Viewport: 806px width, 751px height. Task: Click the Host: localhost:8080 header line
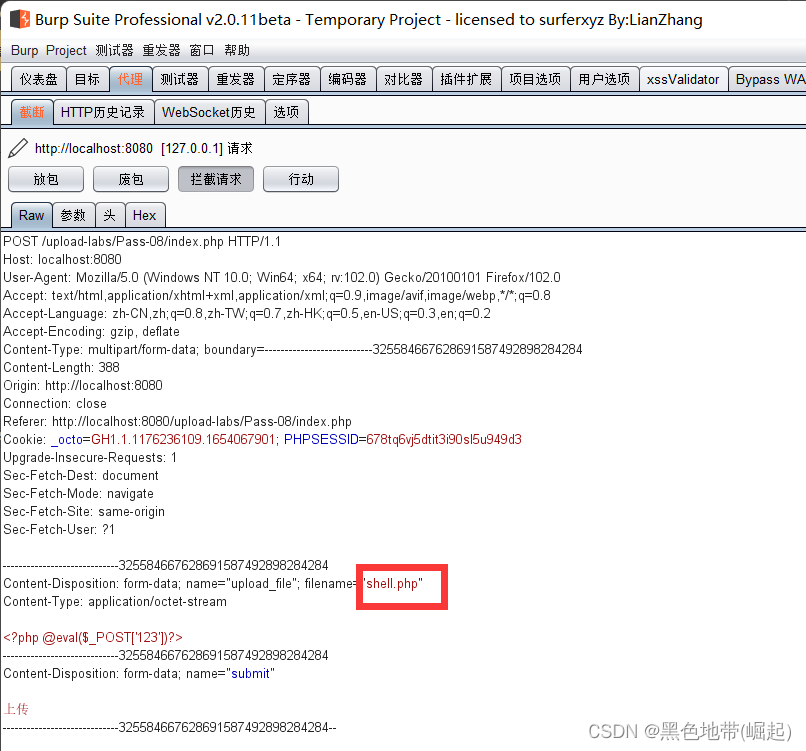62,260
